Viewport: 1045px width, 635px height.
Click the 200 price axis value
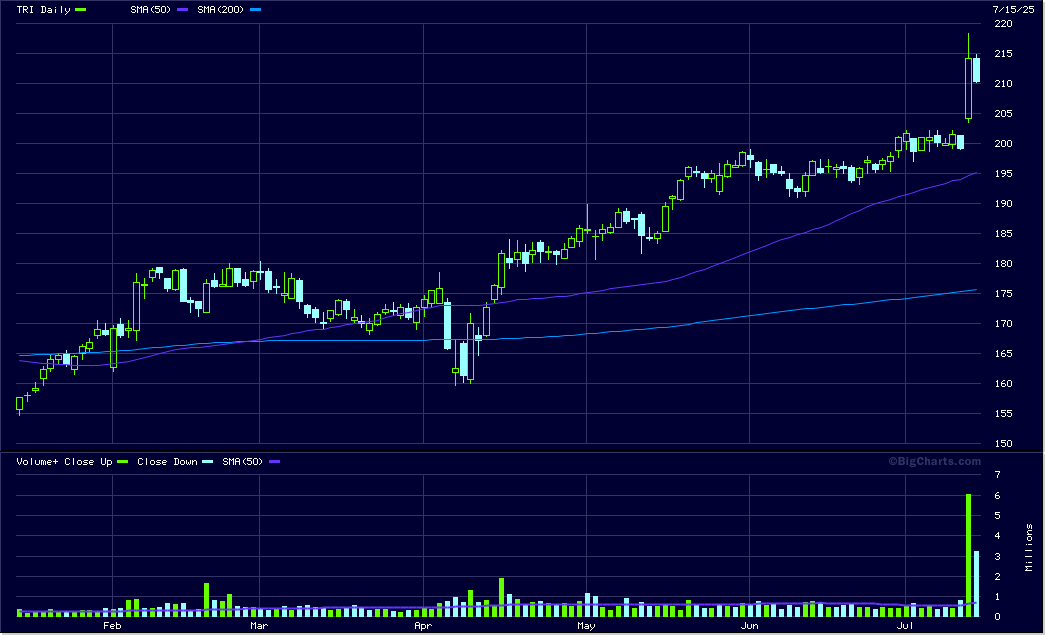[1003, 144]
